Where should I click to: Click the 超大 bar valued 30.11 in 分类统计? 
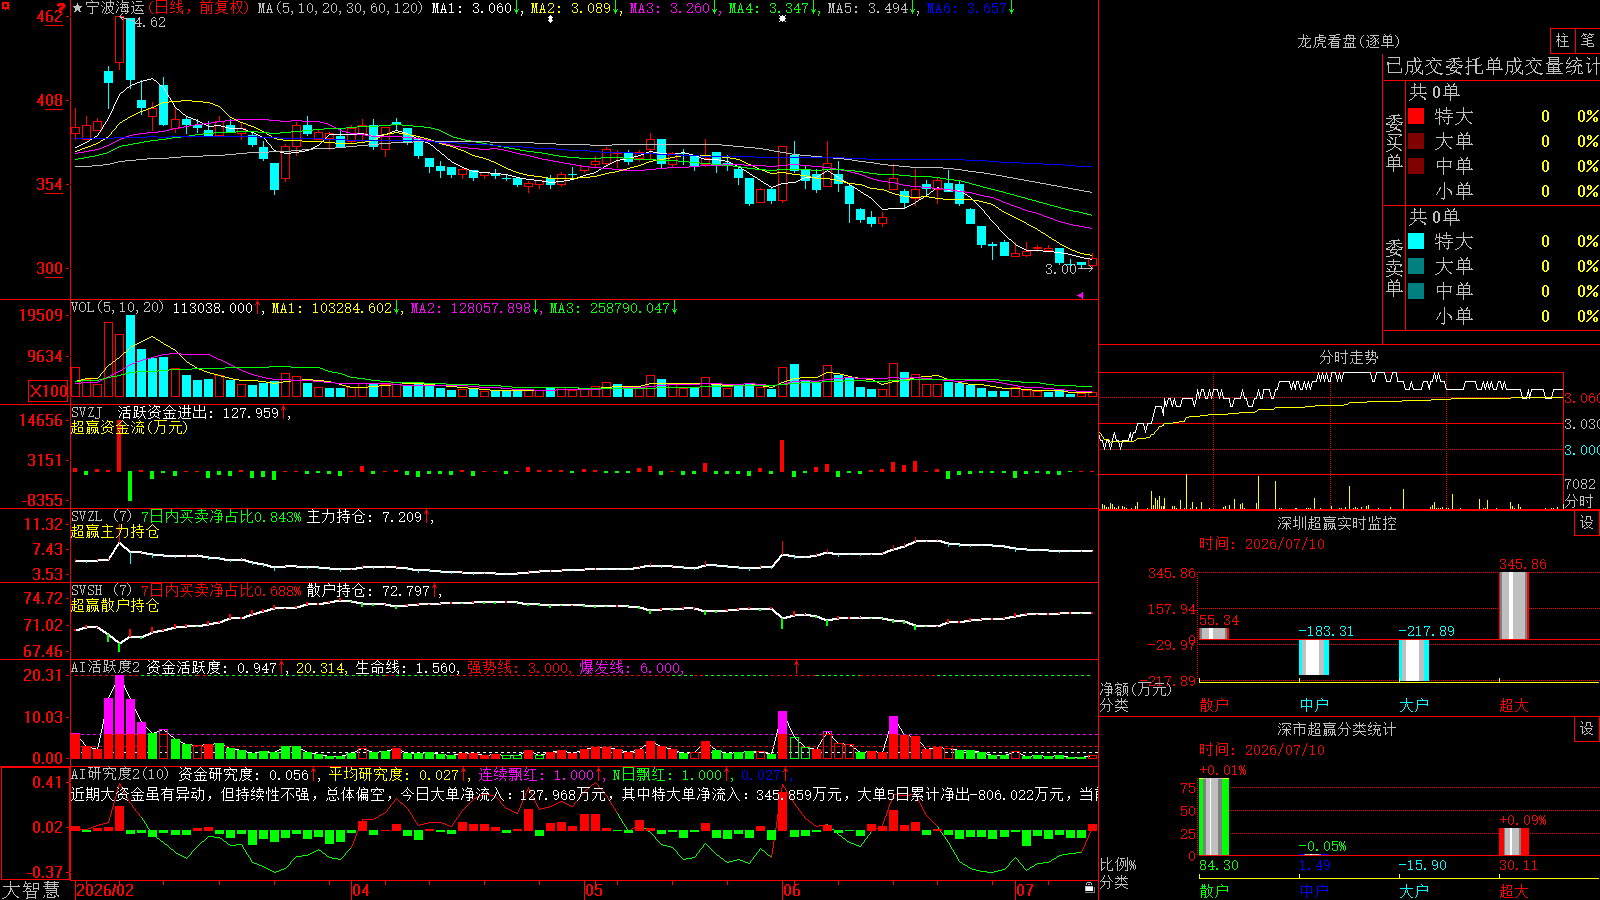[1514, 841]
